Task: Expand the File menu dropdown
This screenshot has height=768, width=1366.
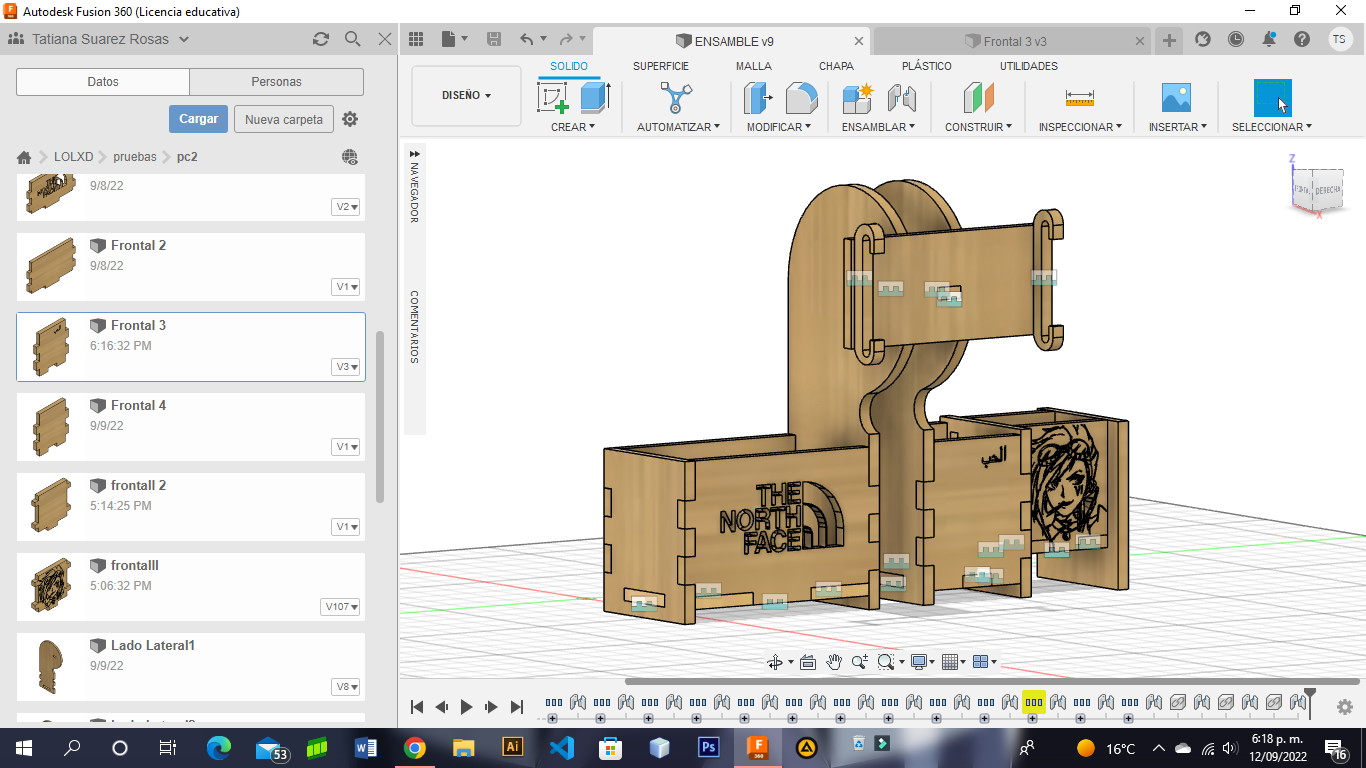Action: pyautogui.click(x=453, y=40)
